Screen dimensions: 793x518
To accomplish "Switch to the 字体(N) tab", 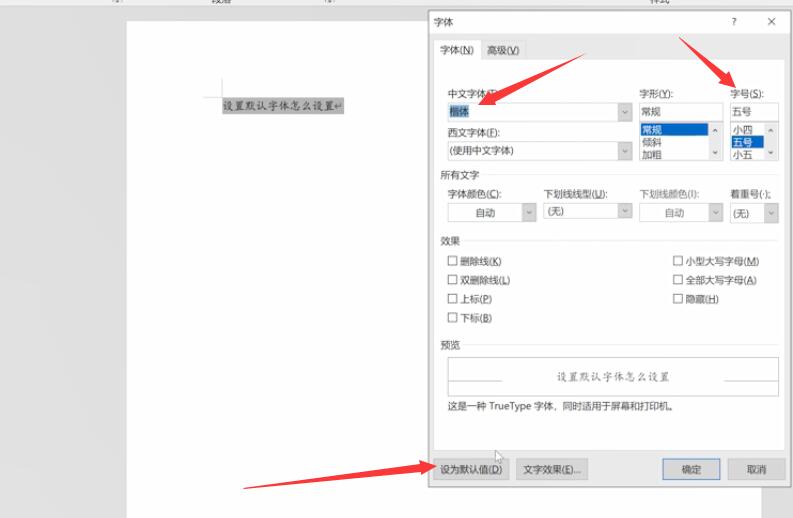I will click(457, 50).
